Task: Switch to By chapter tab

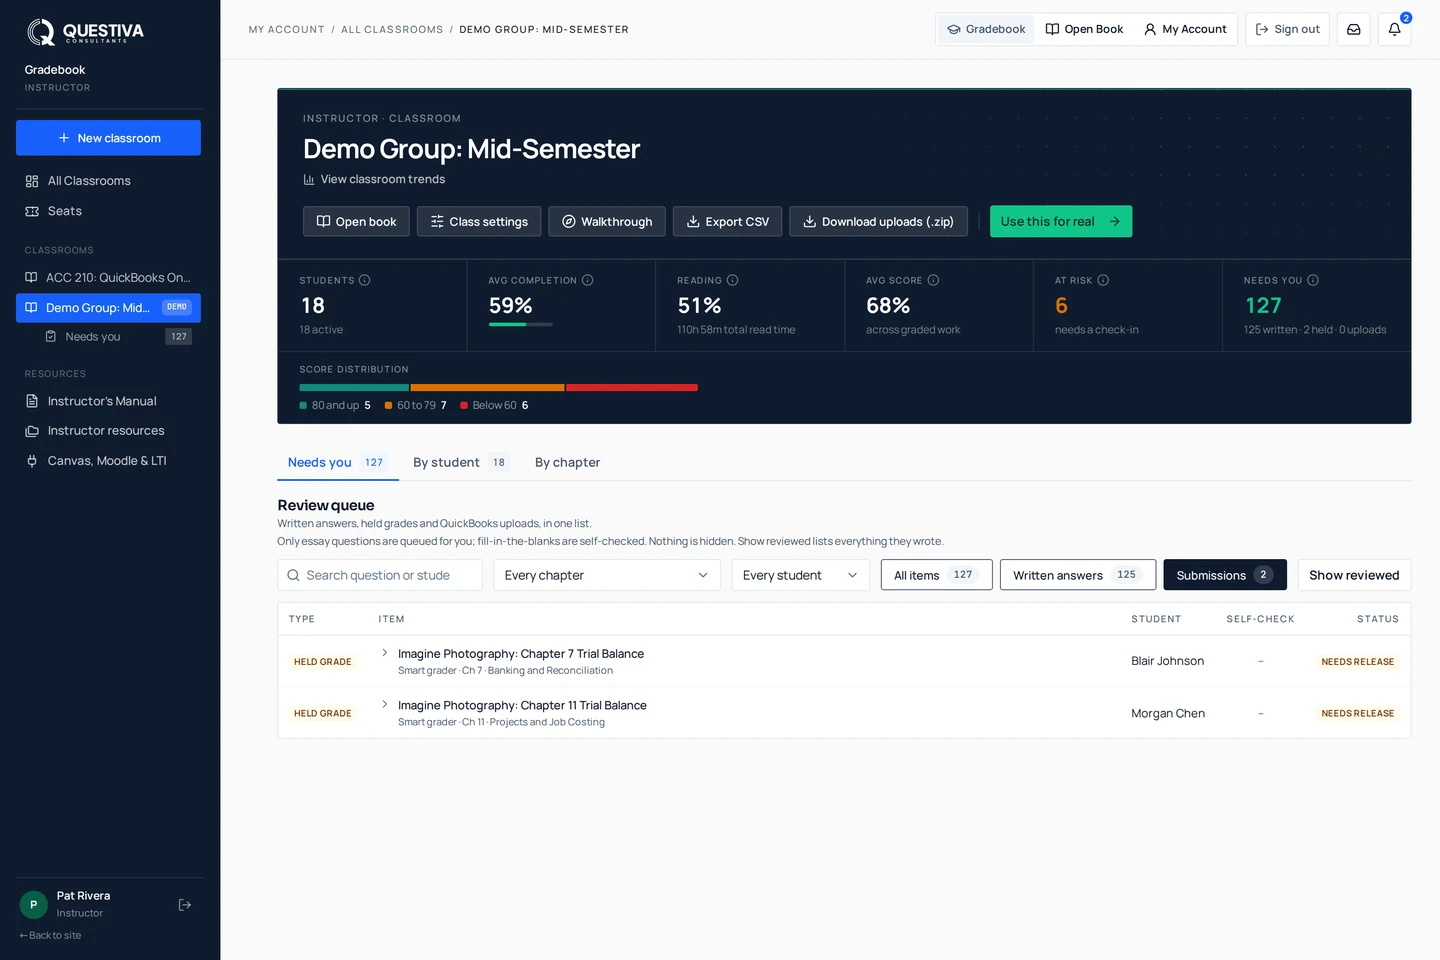Action: [x=567, y=462]
